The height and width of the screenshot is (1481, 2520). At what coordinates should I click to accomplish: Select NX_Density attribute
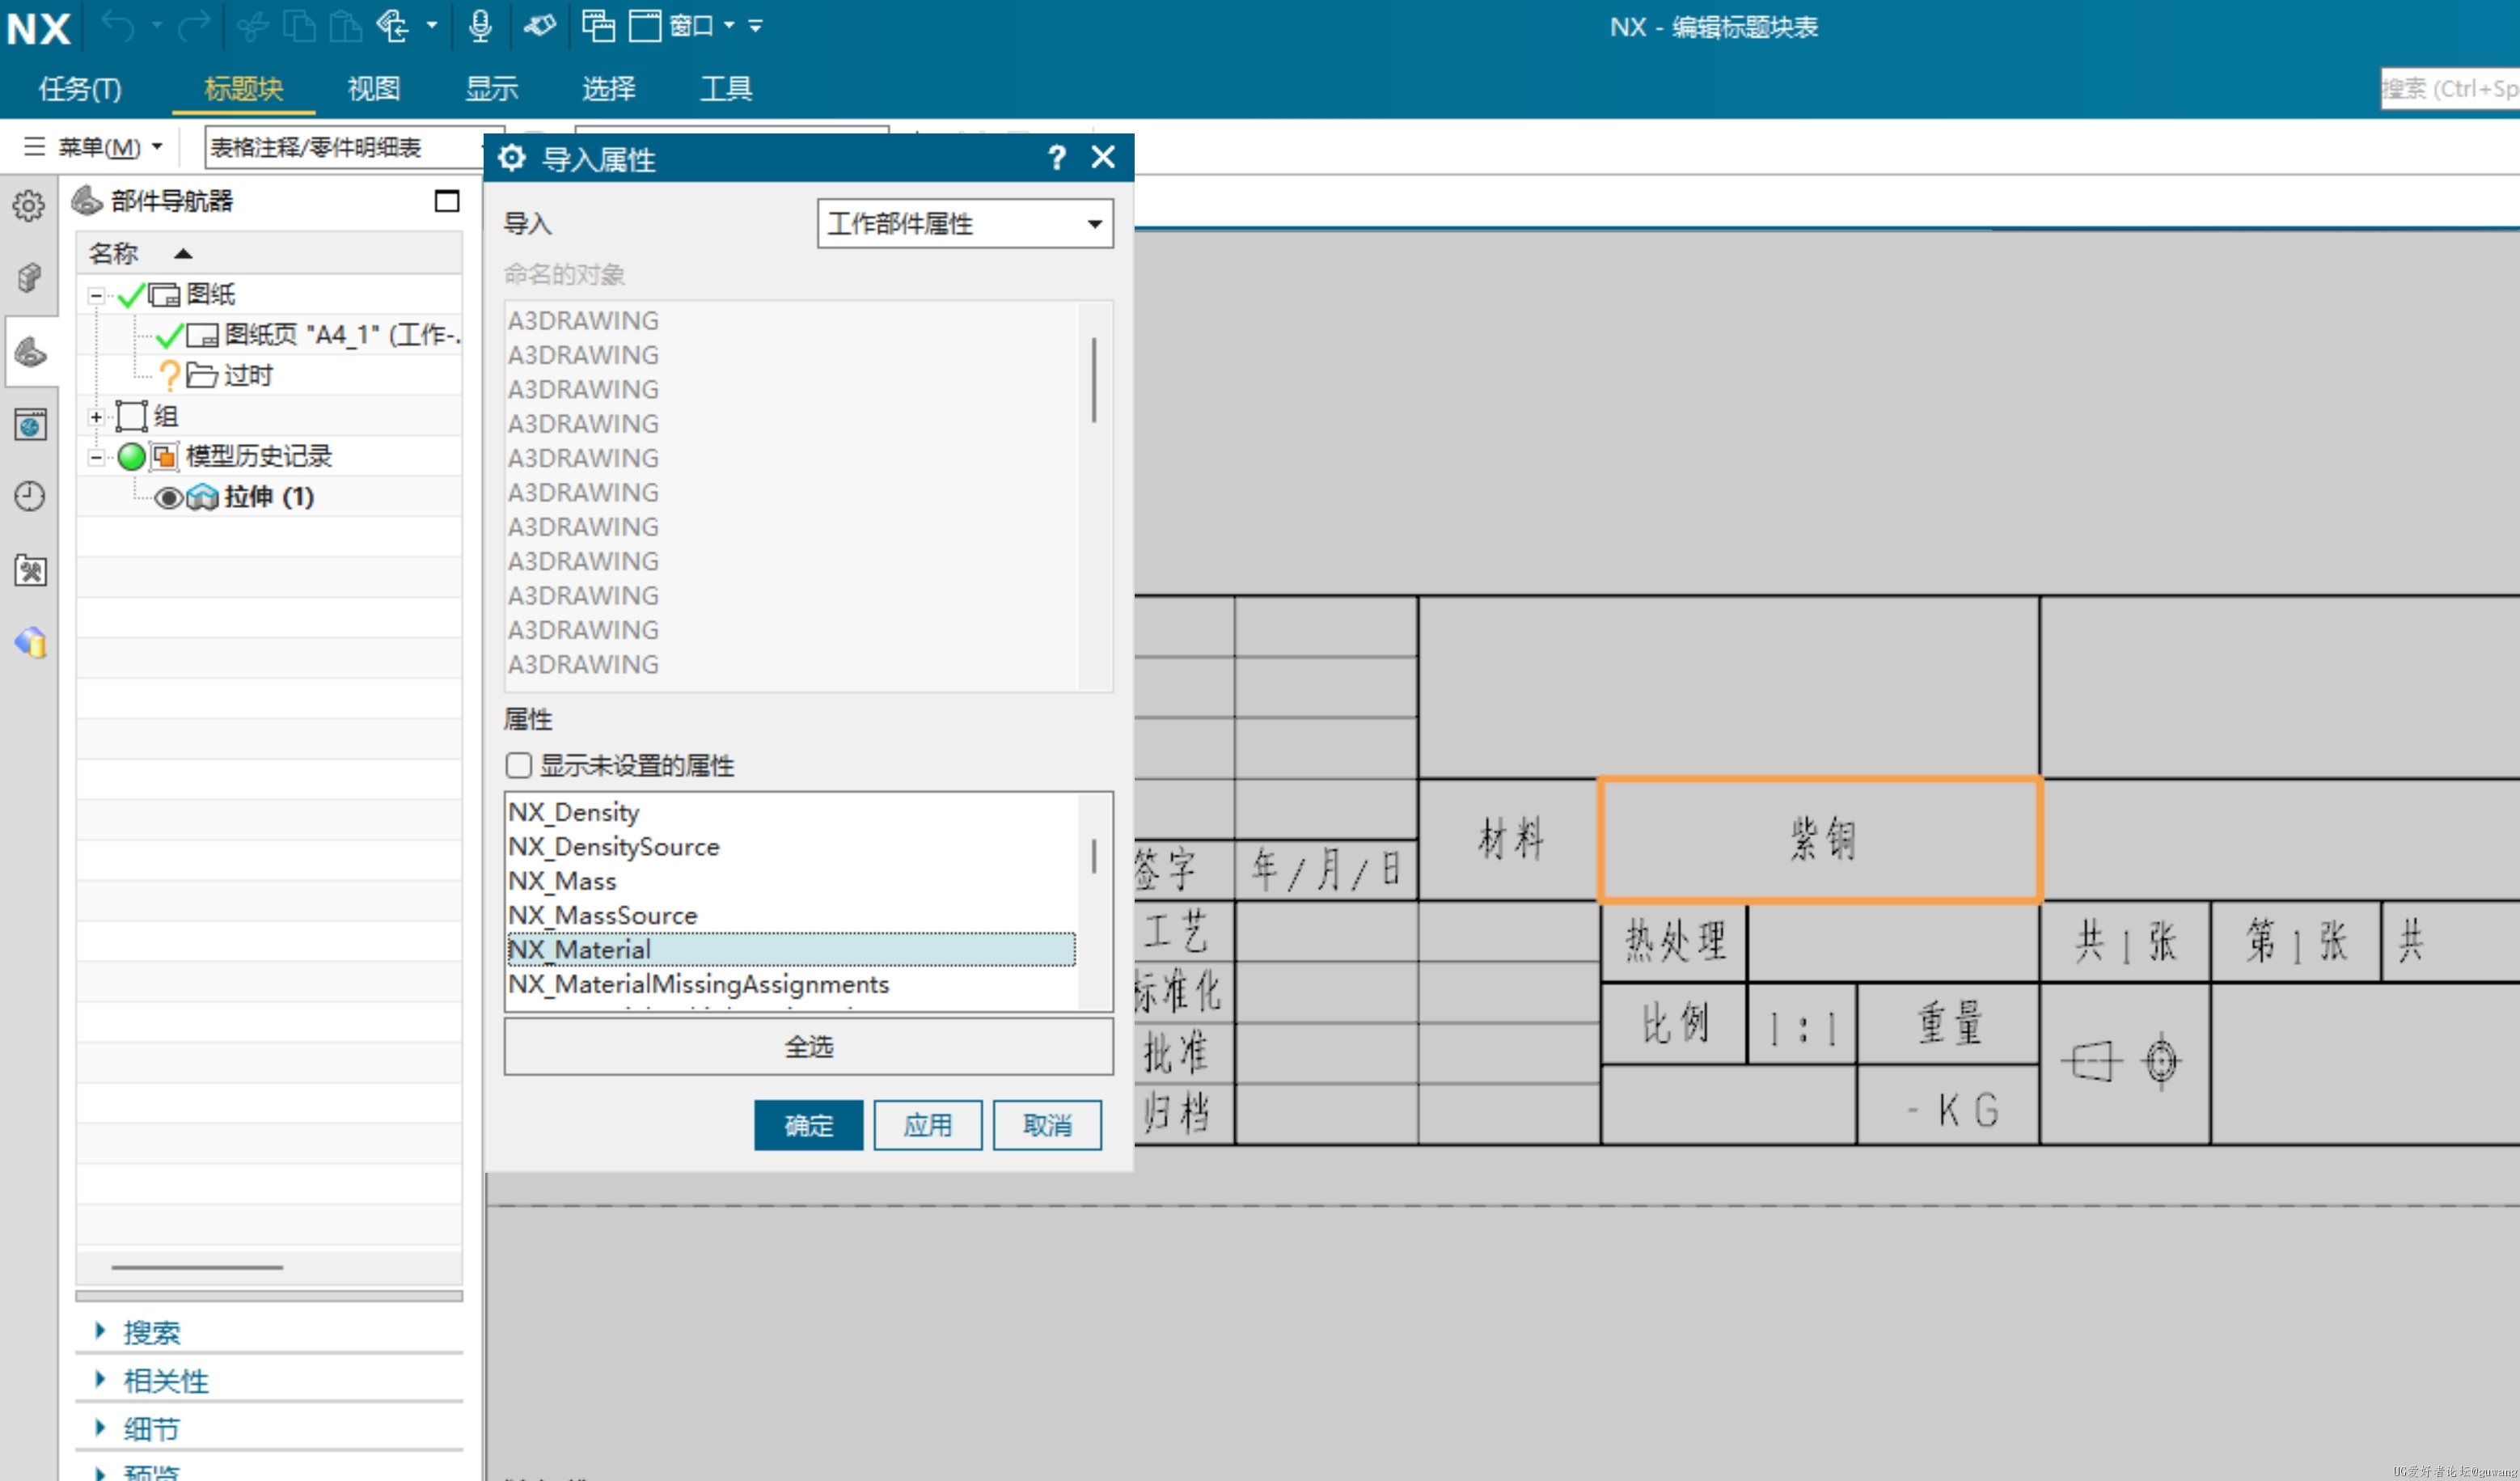pos(792,812)
